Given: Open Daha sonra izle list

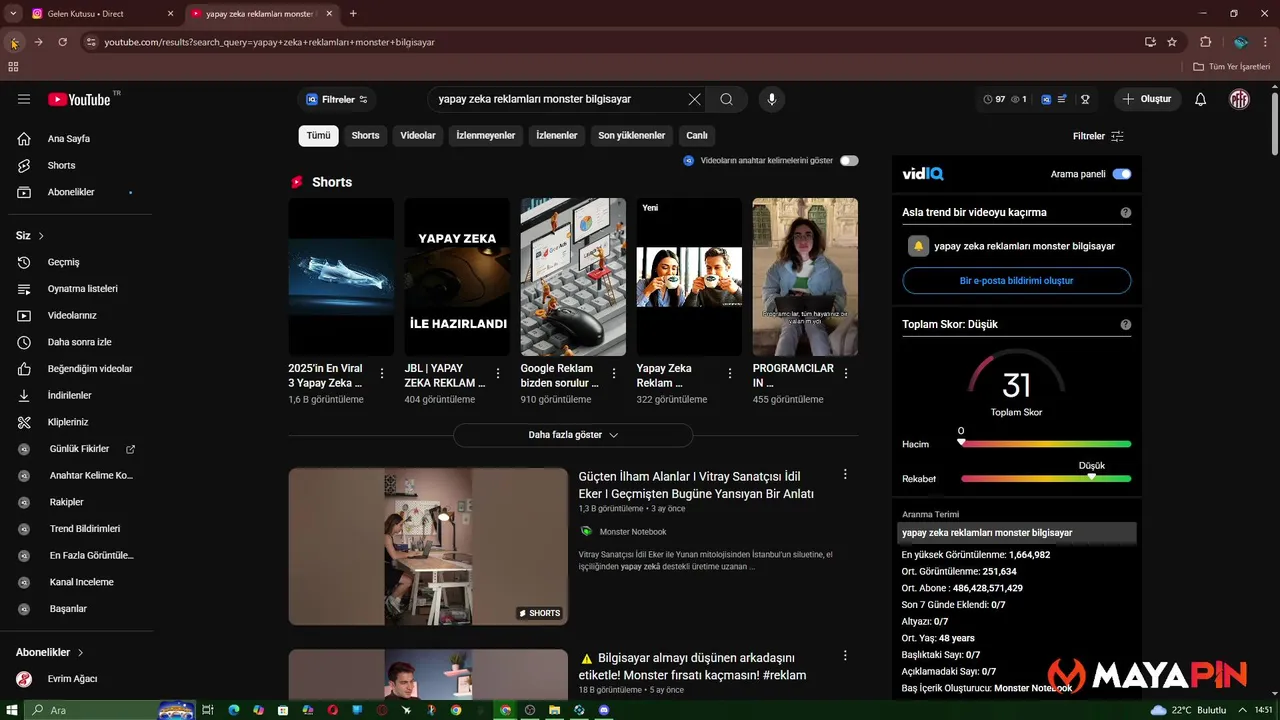Looking at the screenshot, I should (80, 342).
